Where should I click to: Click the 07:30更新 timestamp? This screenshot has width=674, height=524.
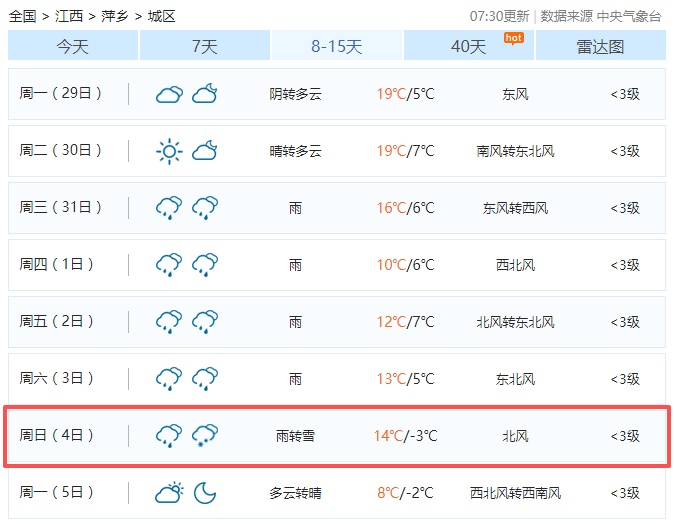click(x=499, y=16)
